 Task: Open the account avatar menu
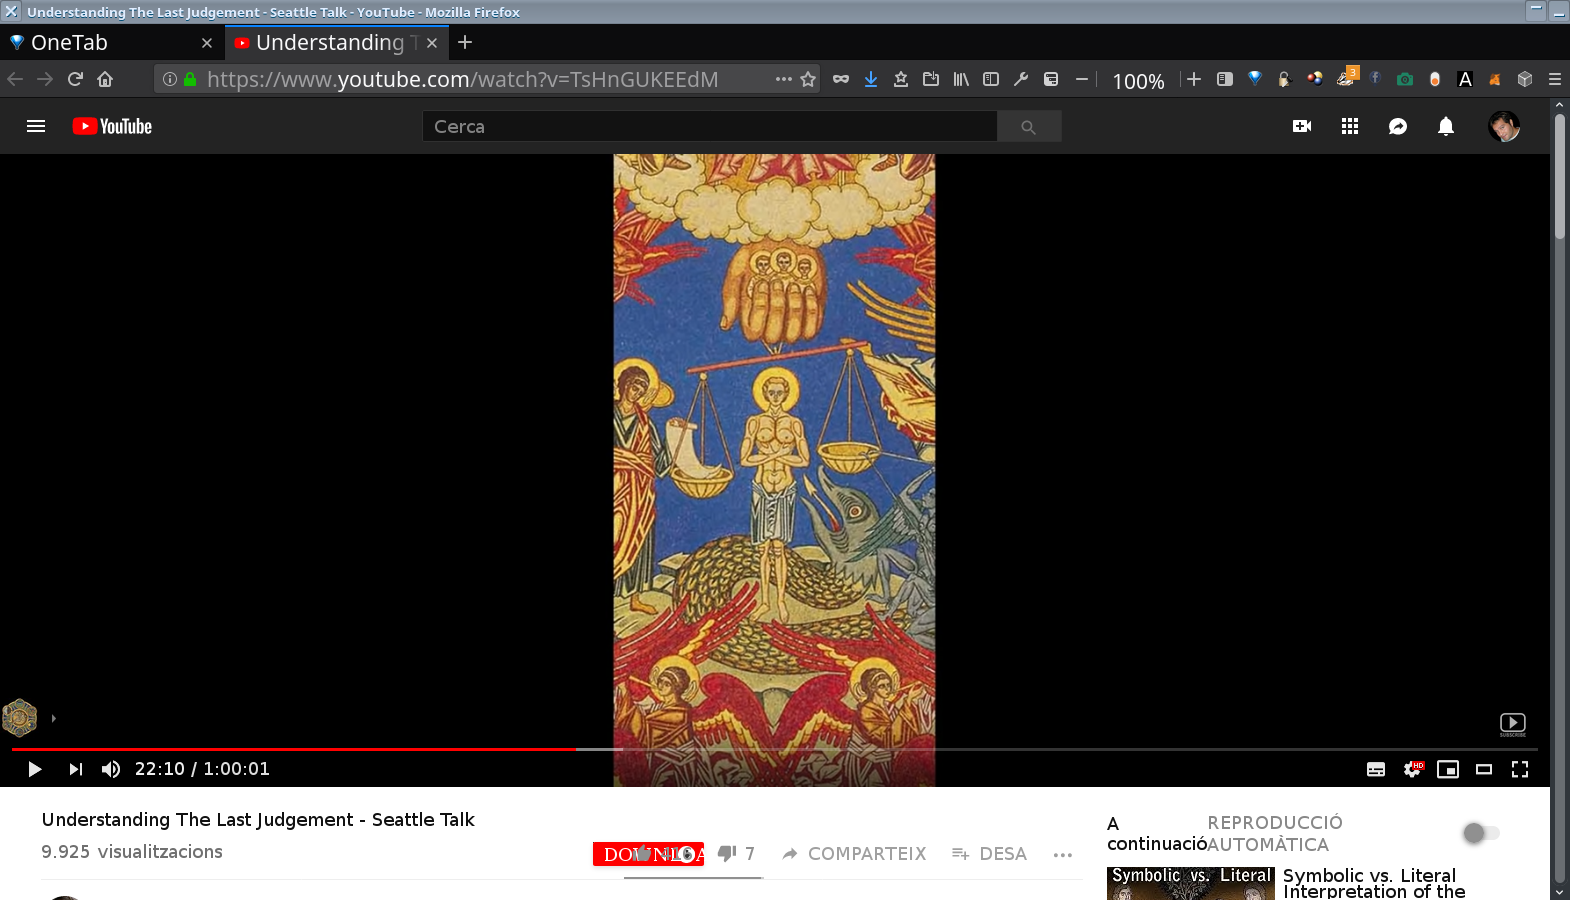(1504, 126)
